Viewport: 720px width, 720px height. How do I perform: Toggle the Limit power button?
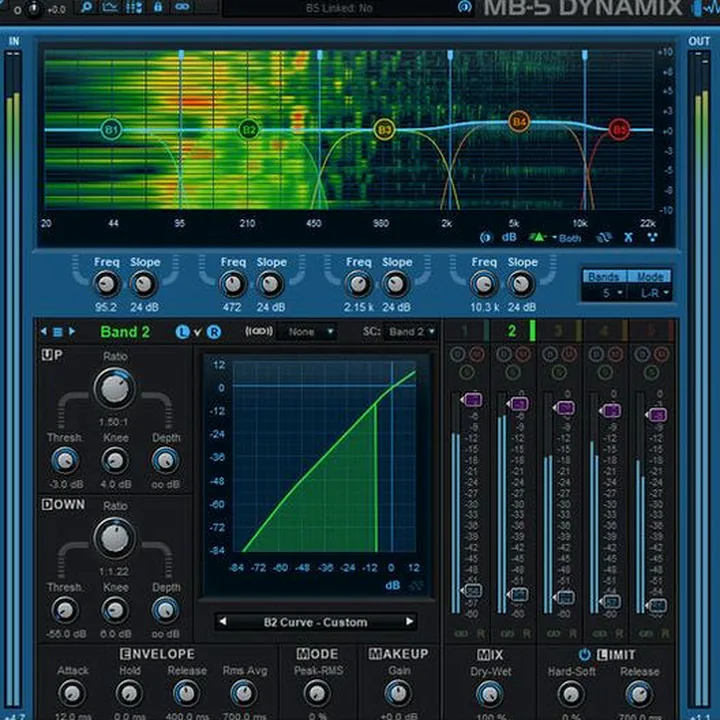(585, 654)
